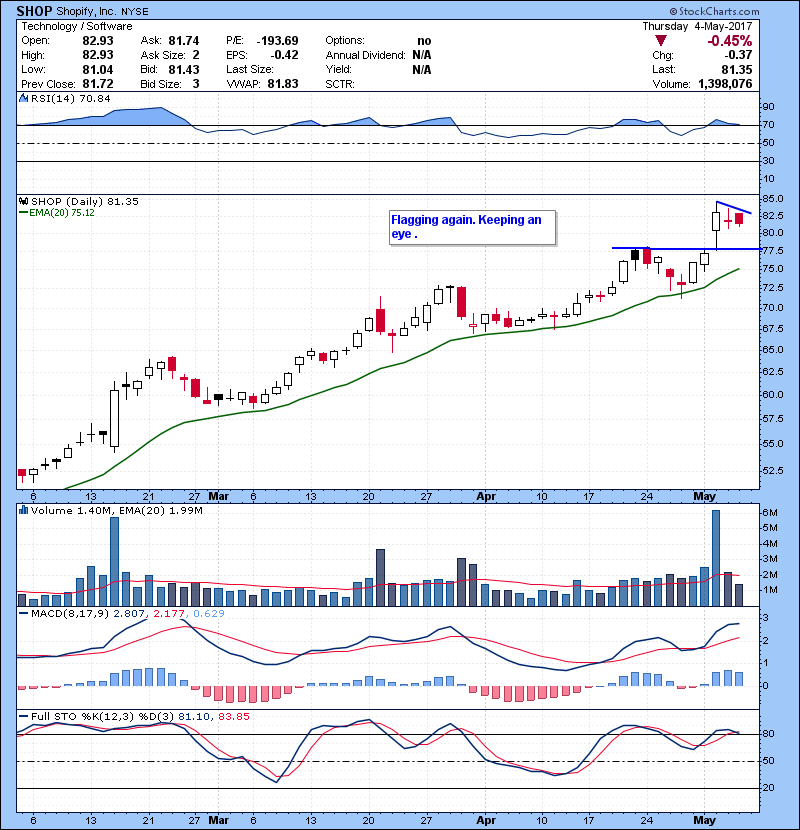Click the 90 label on the RSI axis
This screenshot has width=800, height=830.
click(768, 107)
